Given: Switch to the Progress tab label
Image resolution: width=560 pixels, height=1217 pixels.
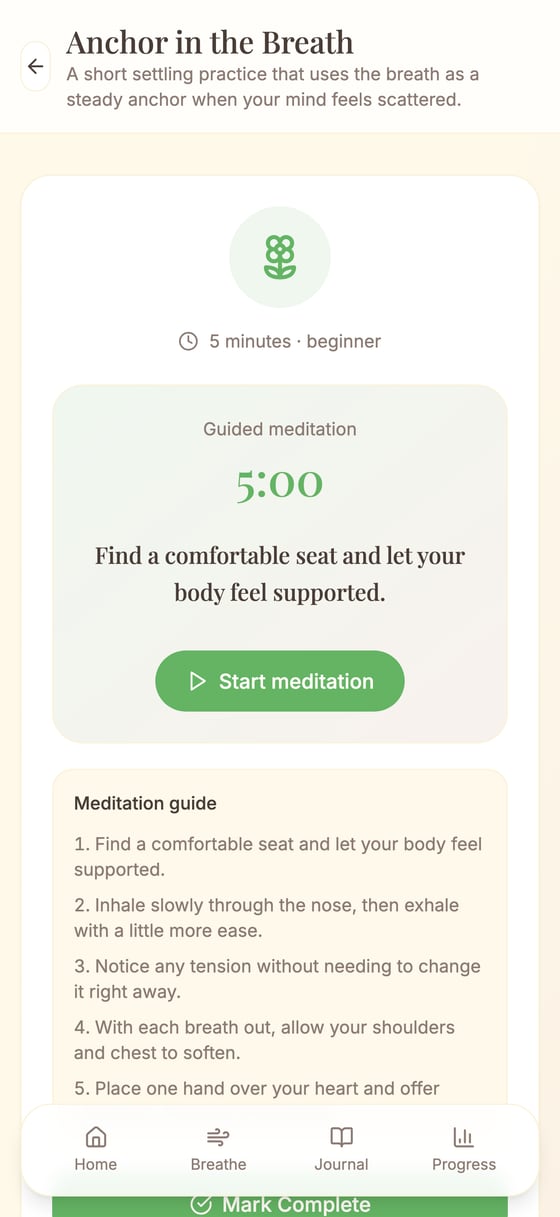Looking at the screenshot, I should 464,1164.
